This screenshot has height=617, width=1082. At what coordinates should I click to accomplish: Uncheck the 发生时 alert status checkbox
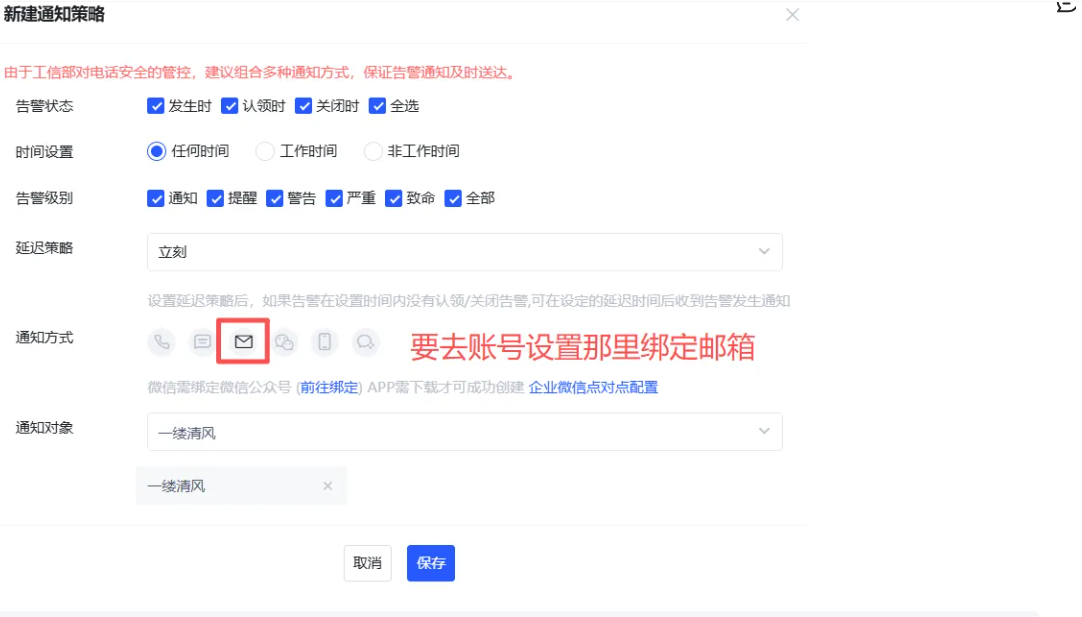pos(156,106)
